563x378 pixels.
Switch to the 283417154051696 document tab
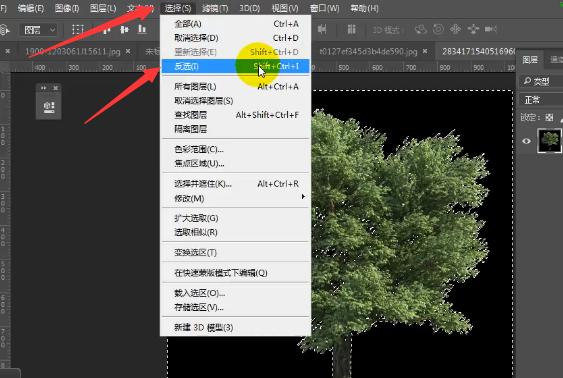point(478,52)
